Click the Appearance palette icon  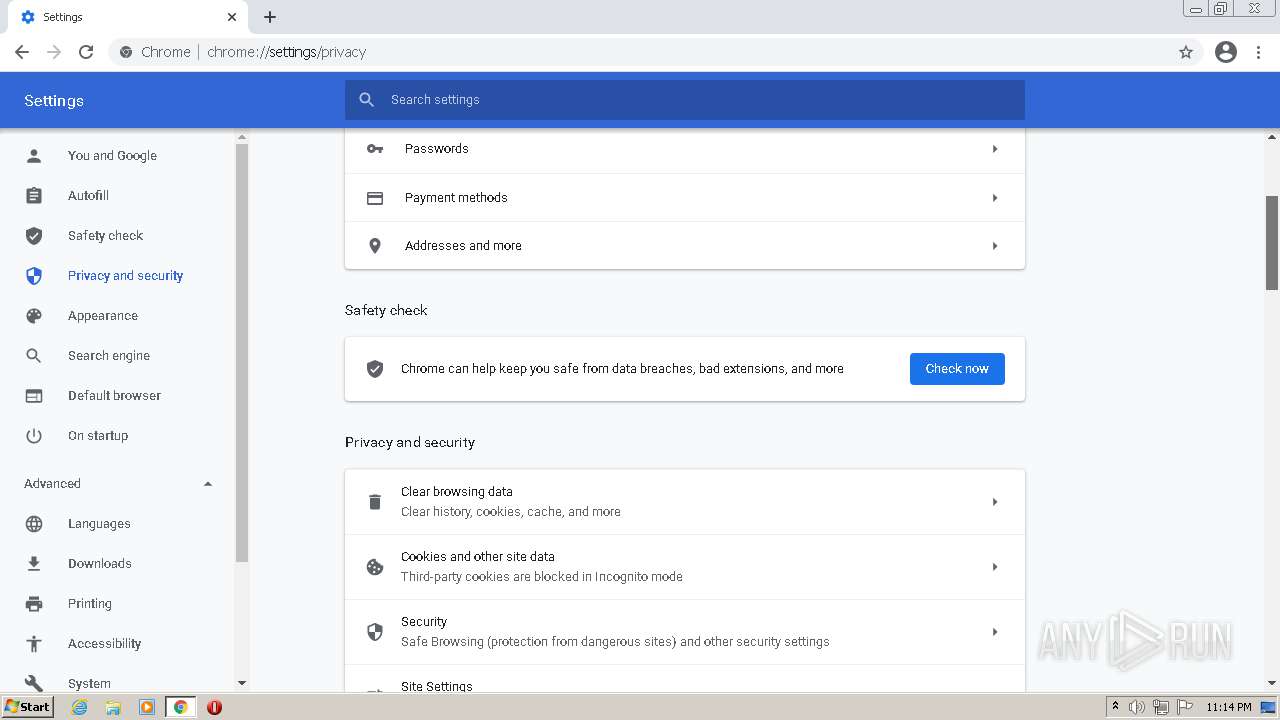(34, 316)
